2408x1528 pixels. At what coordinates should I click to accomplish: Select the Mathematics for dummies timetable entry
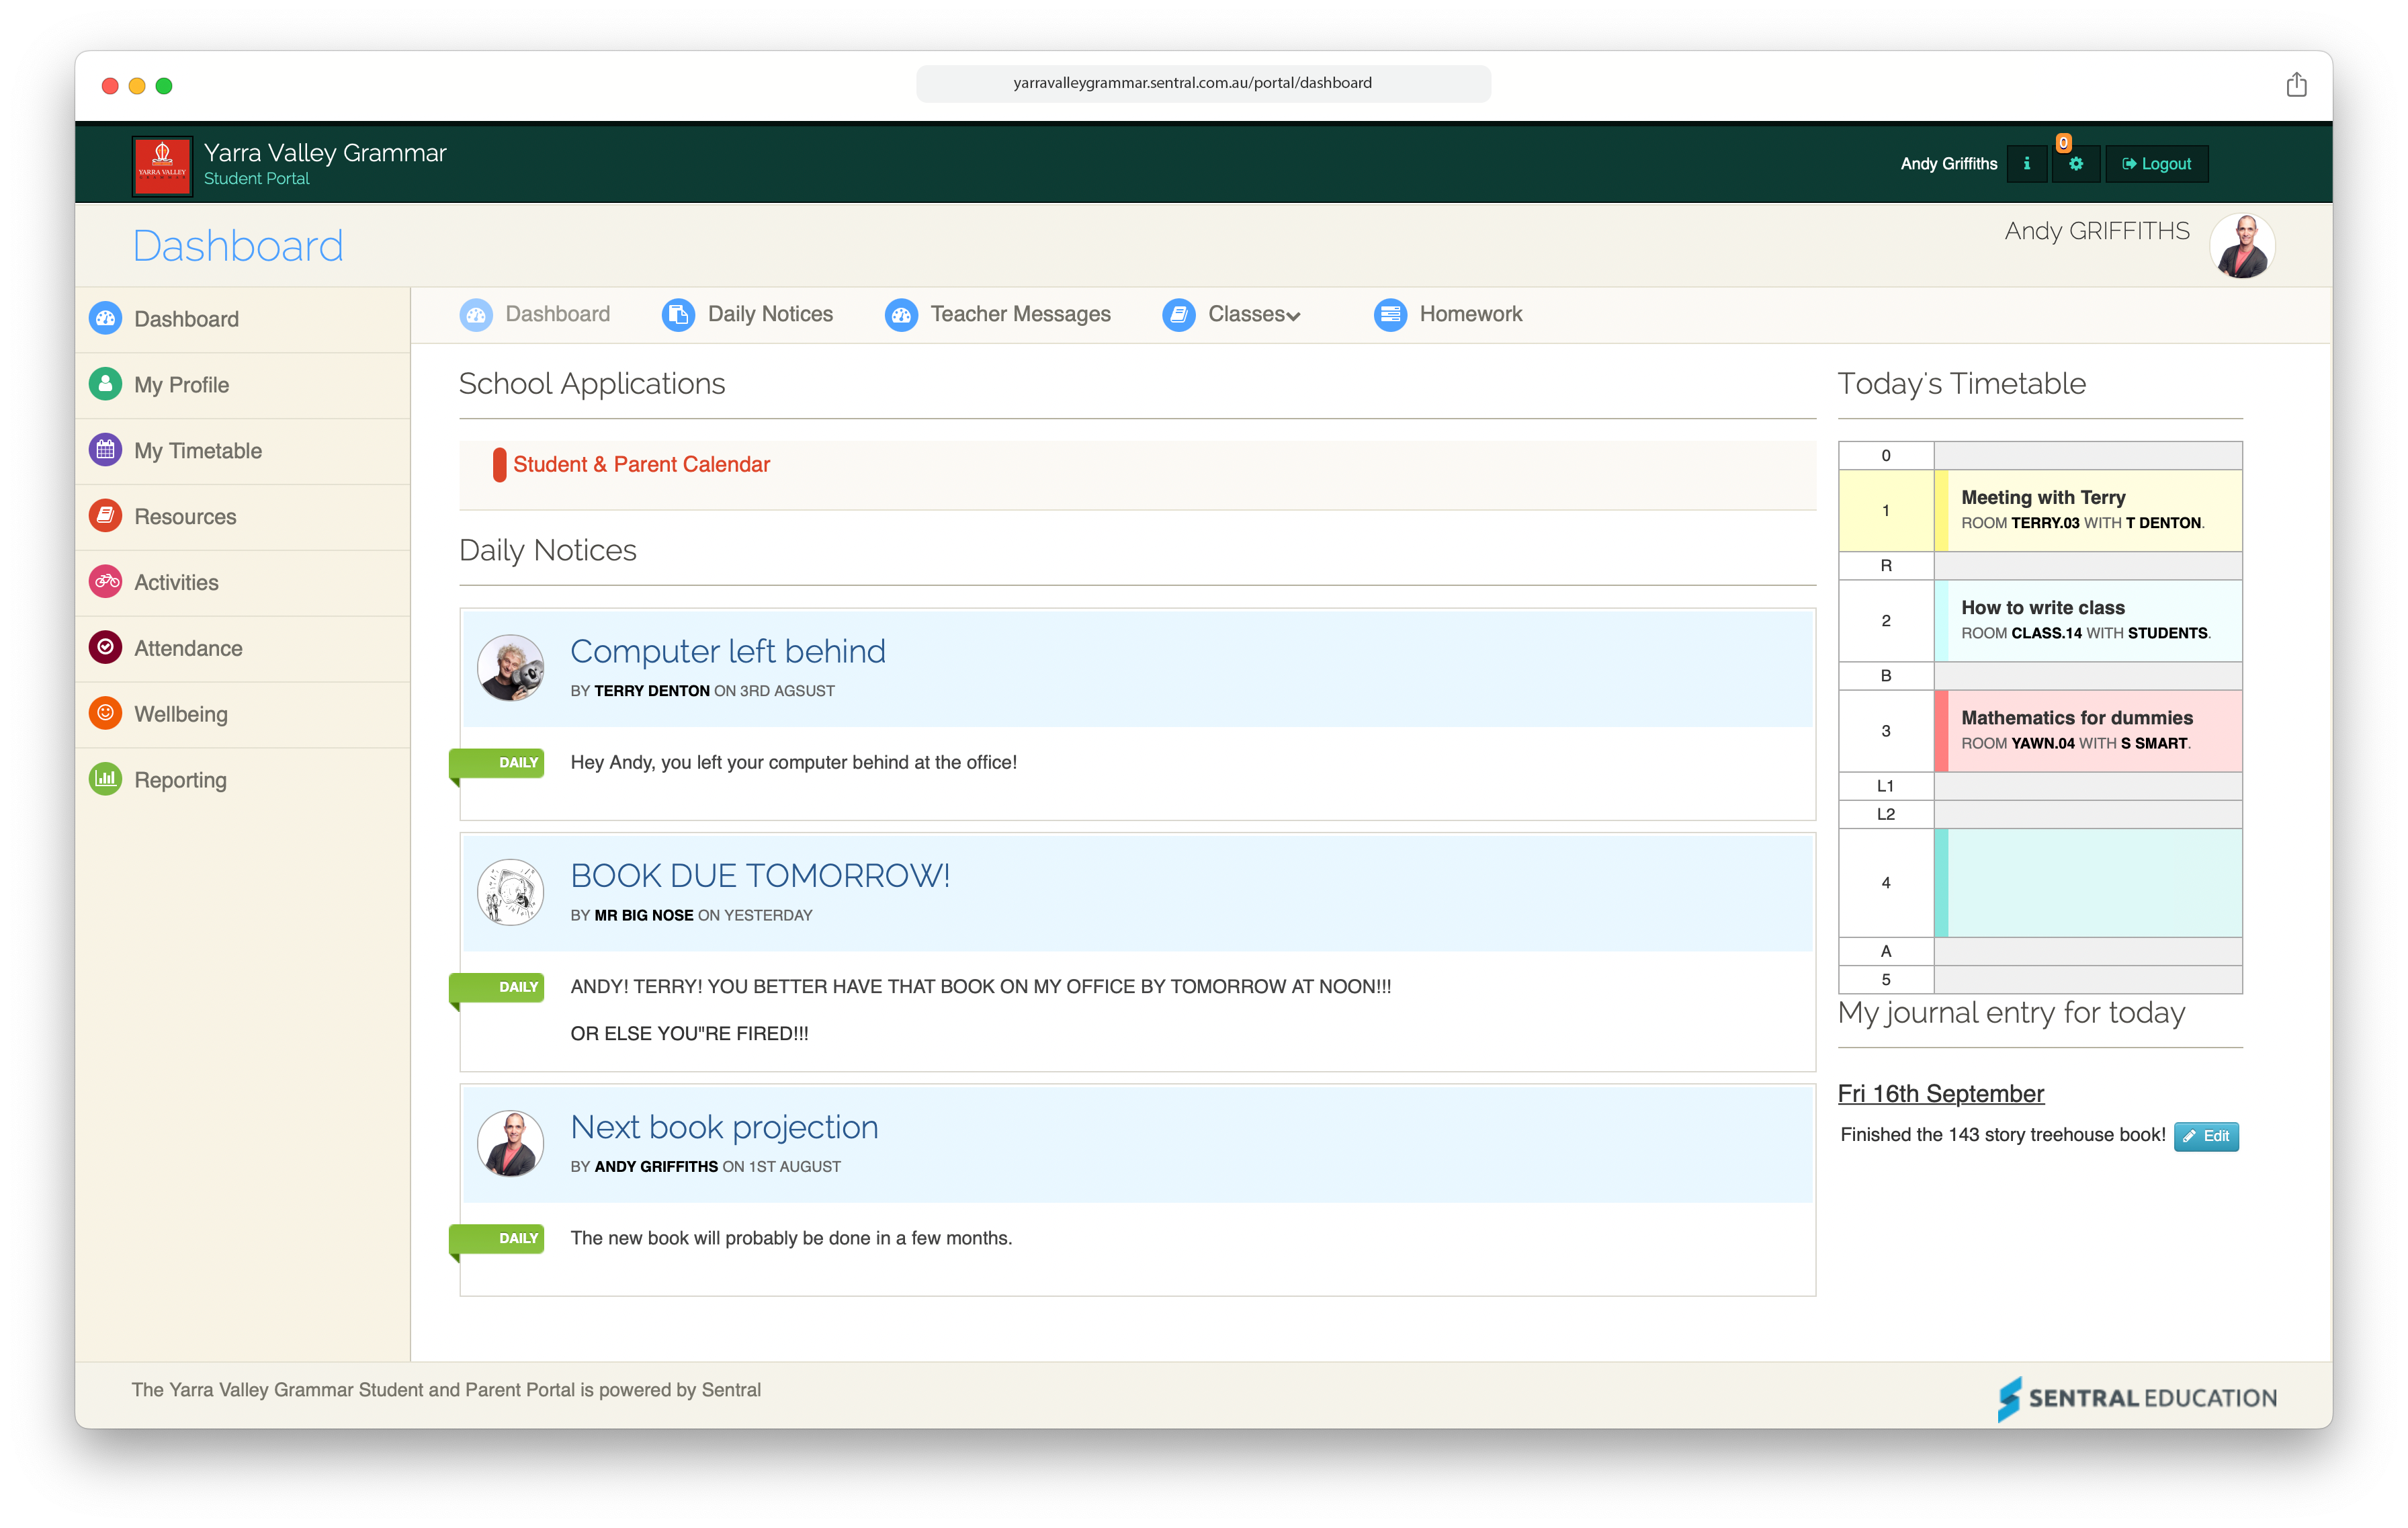pos(2076,729)
